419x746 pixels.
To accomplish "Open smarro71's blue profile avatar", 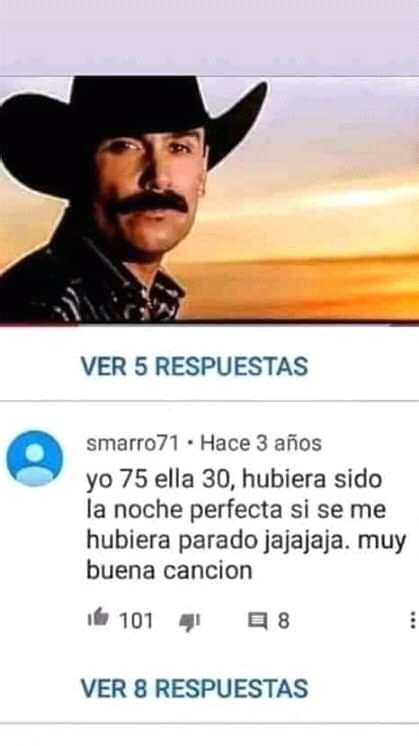I will click(x=34, y=459).
